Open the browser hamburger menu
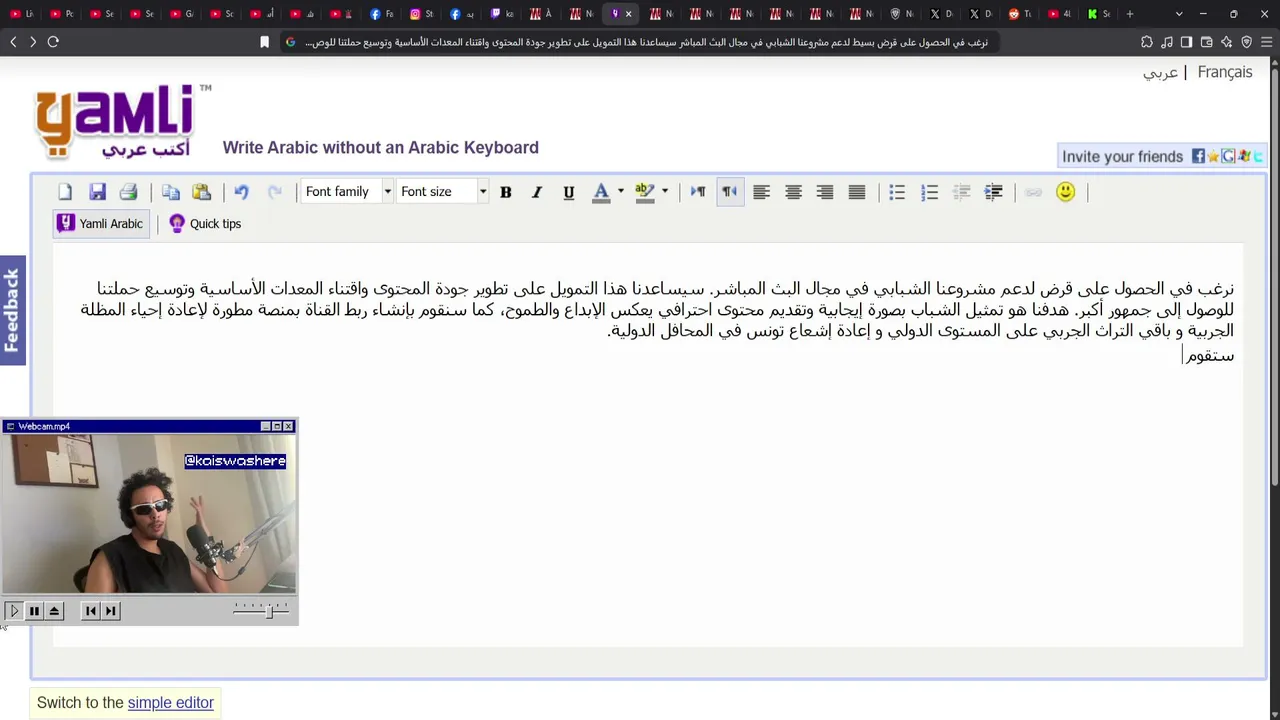Image resolution: width=1280 pixels, height=720 pixels. (1266, 42)
